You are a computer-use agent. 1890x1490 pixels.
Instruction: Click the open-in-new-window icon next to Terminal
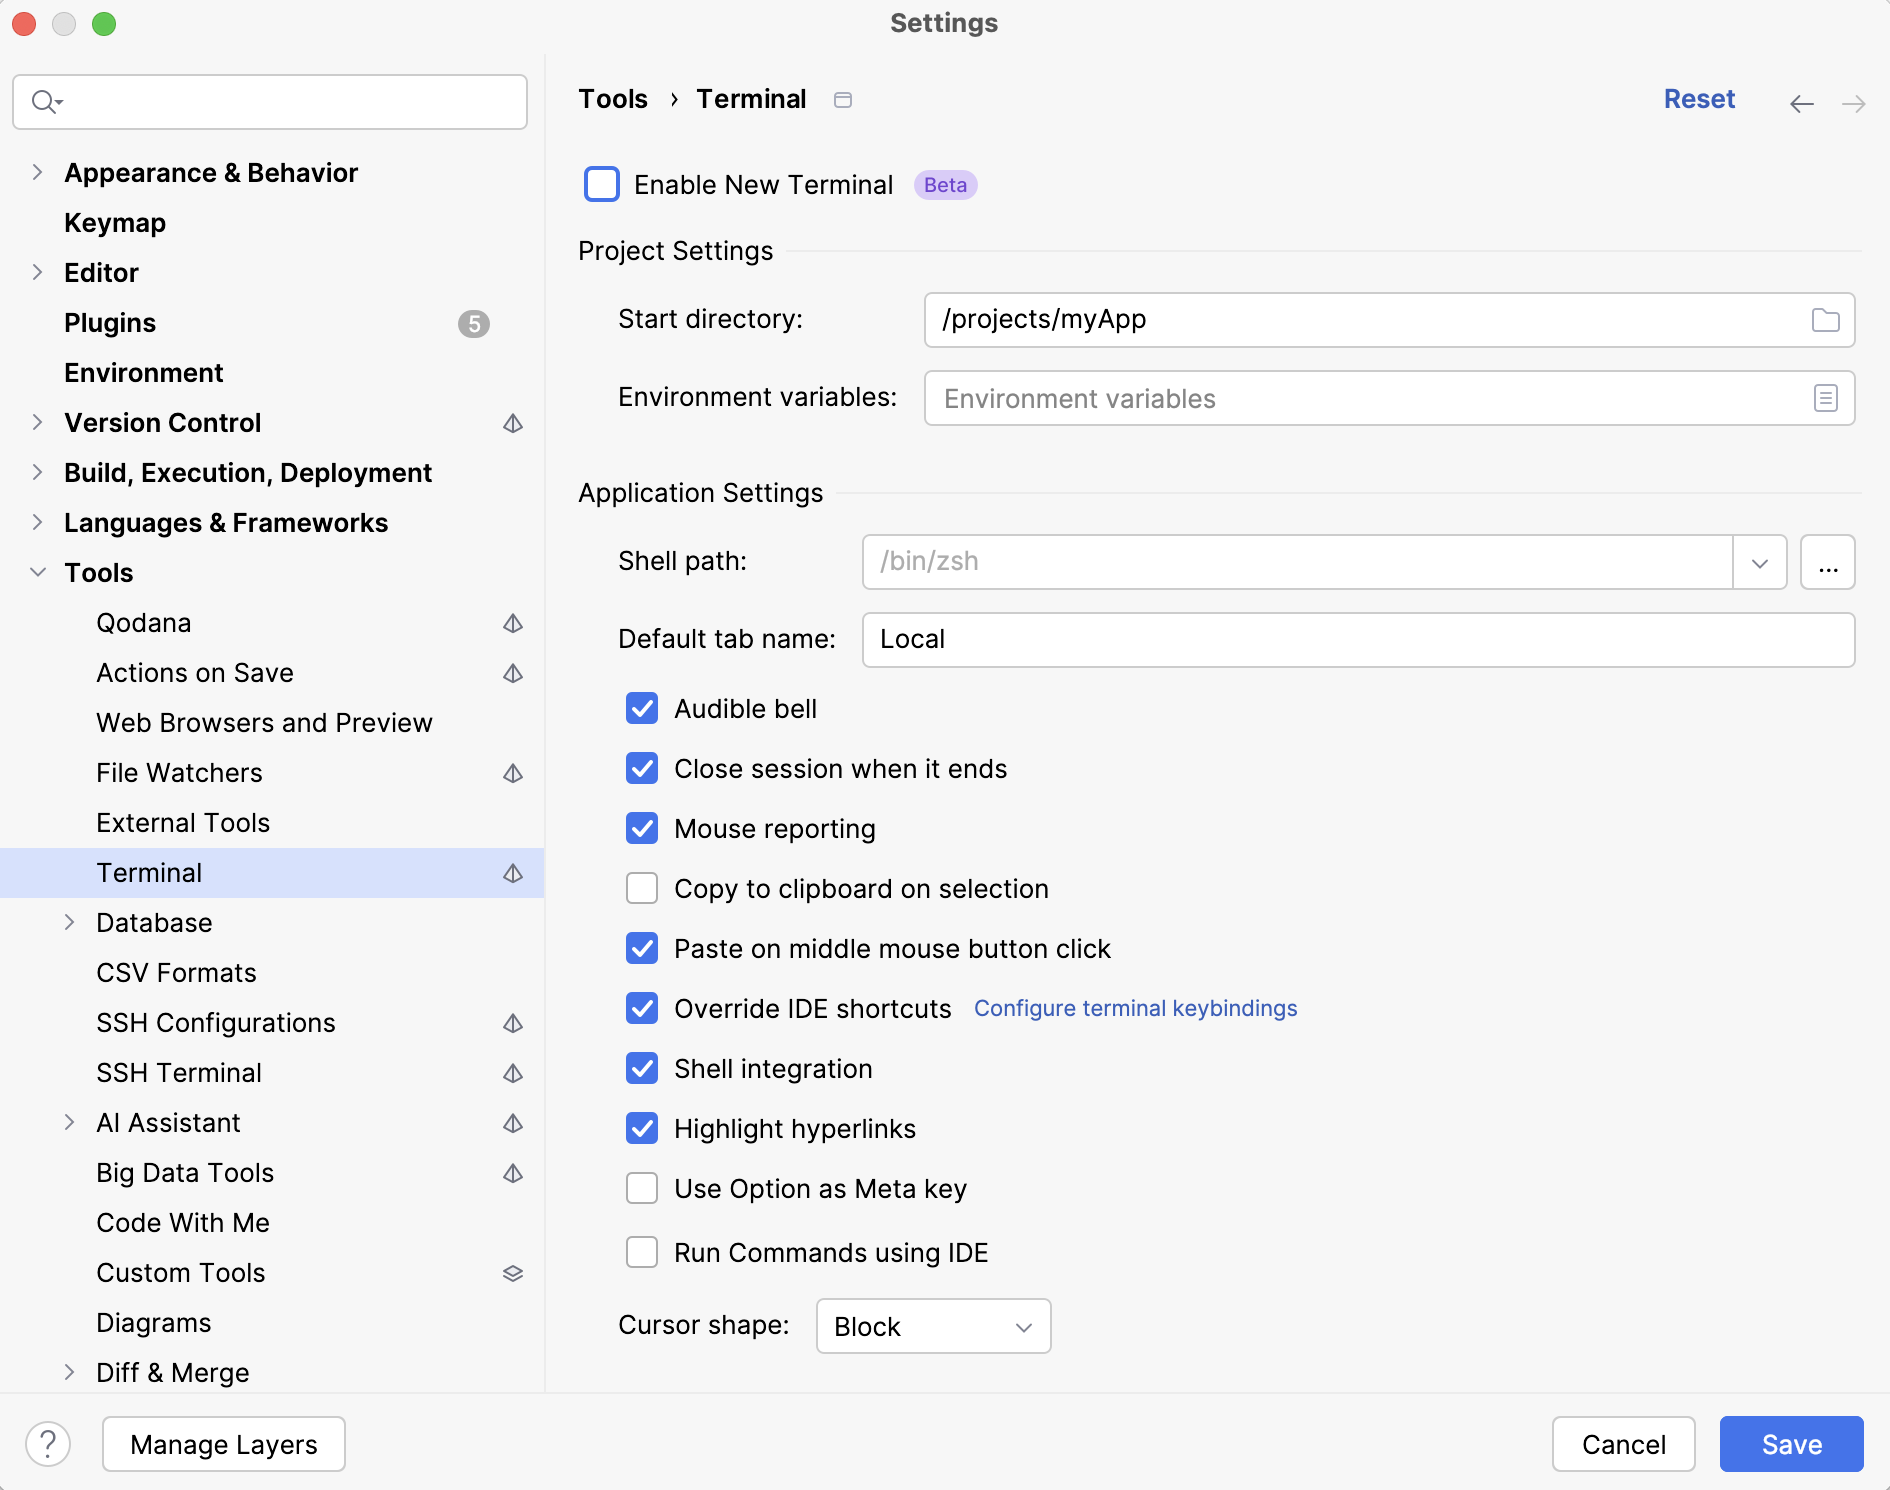843,100
